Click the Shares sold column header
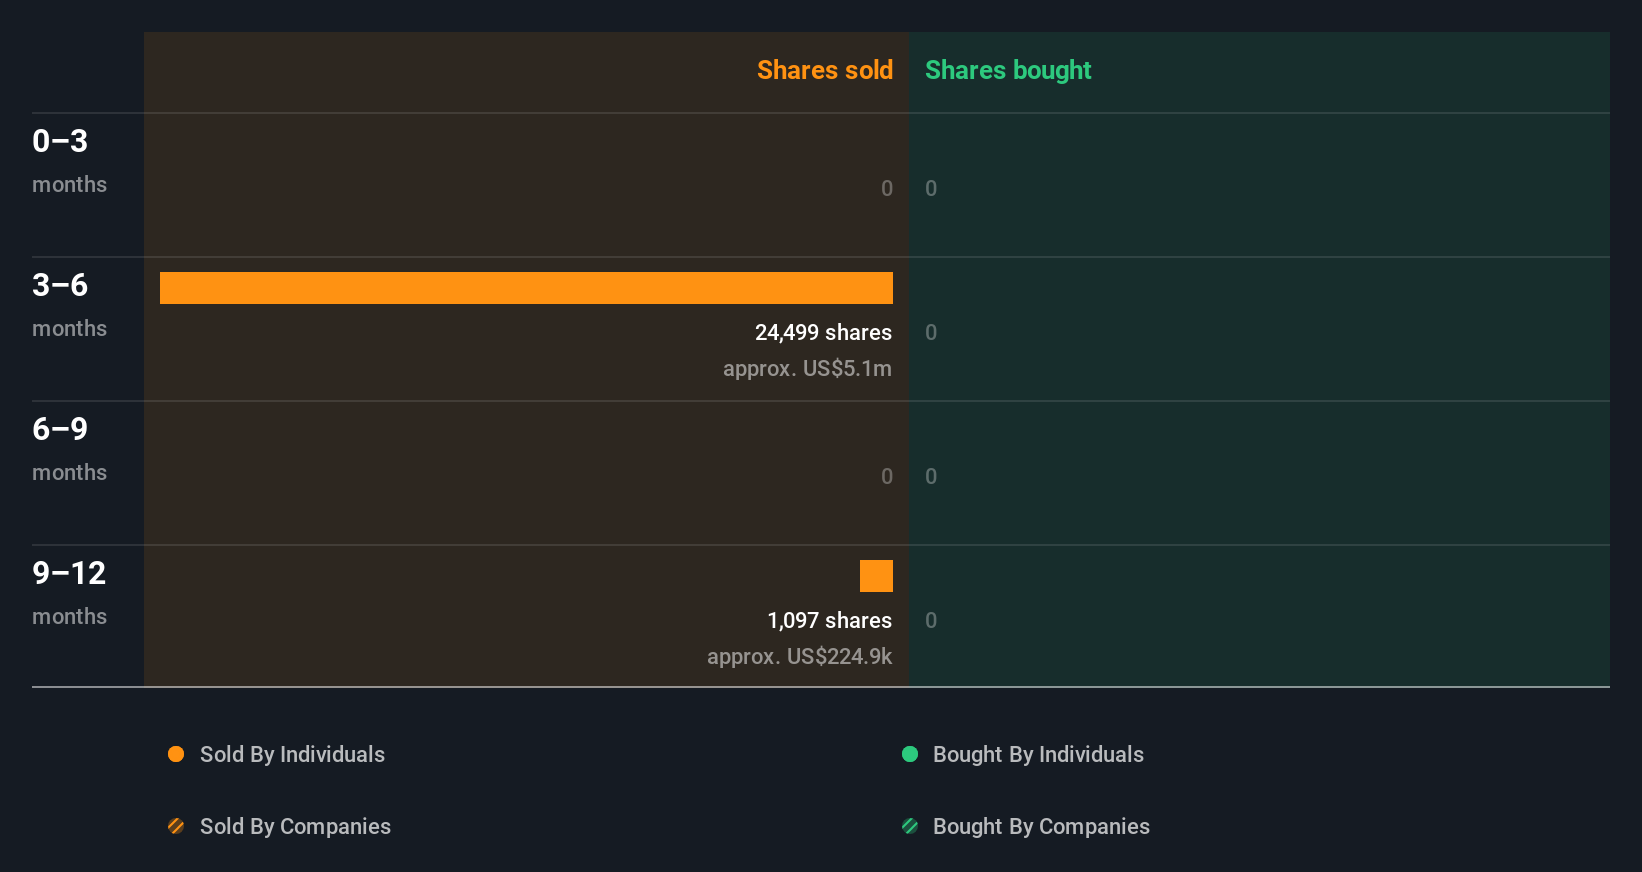 tap(825, 70)
